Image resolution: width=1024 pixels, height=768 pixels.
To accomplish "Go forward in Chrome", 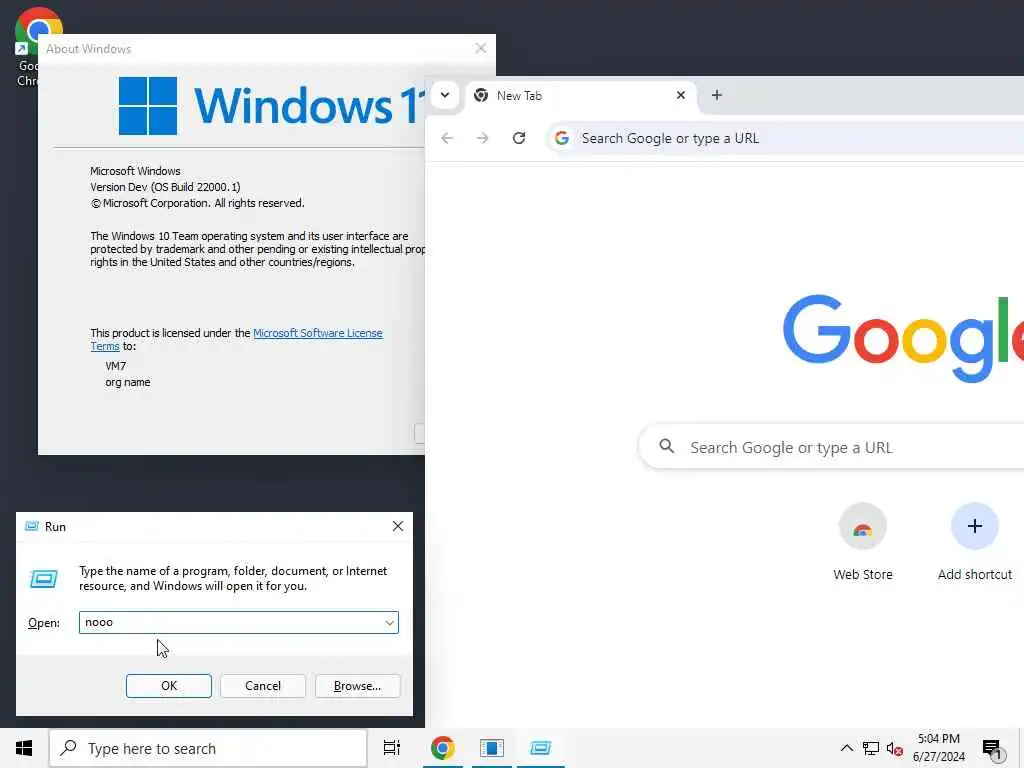I will (x=483, y=138).
